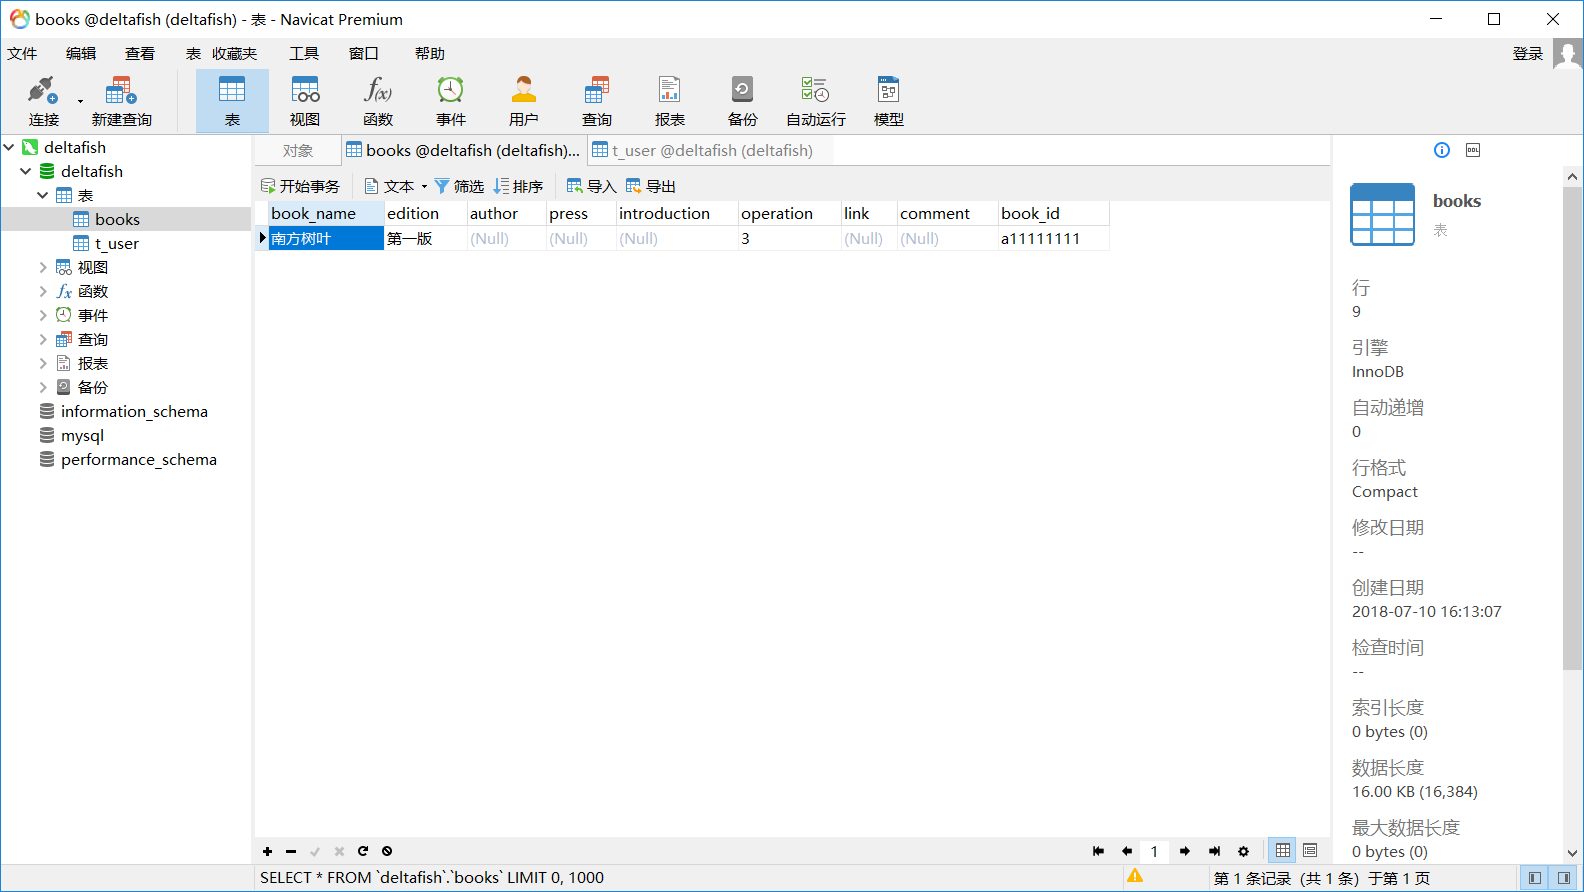Switch to form view toggle
1584x892 pixels.
click(1310, 850)
